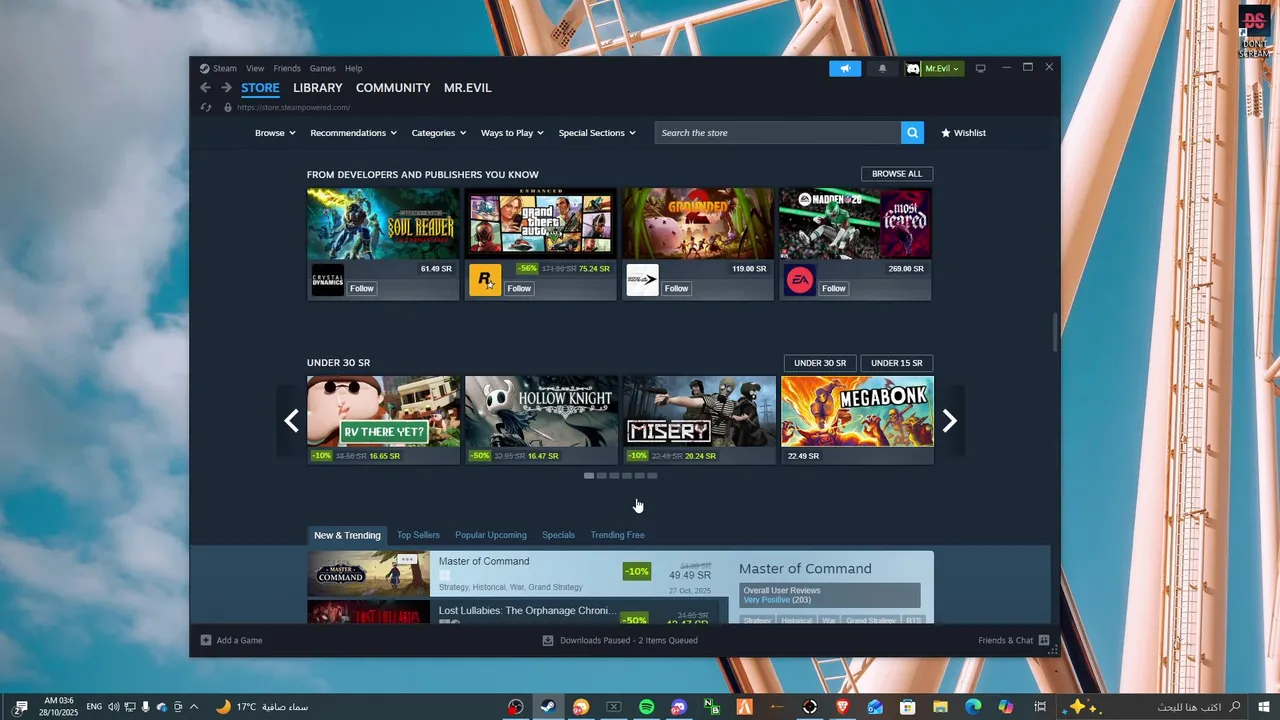
Task: Open Microsoft Edge from the taskbar
Action: click(x=973, y=707)
